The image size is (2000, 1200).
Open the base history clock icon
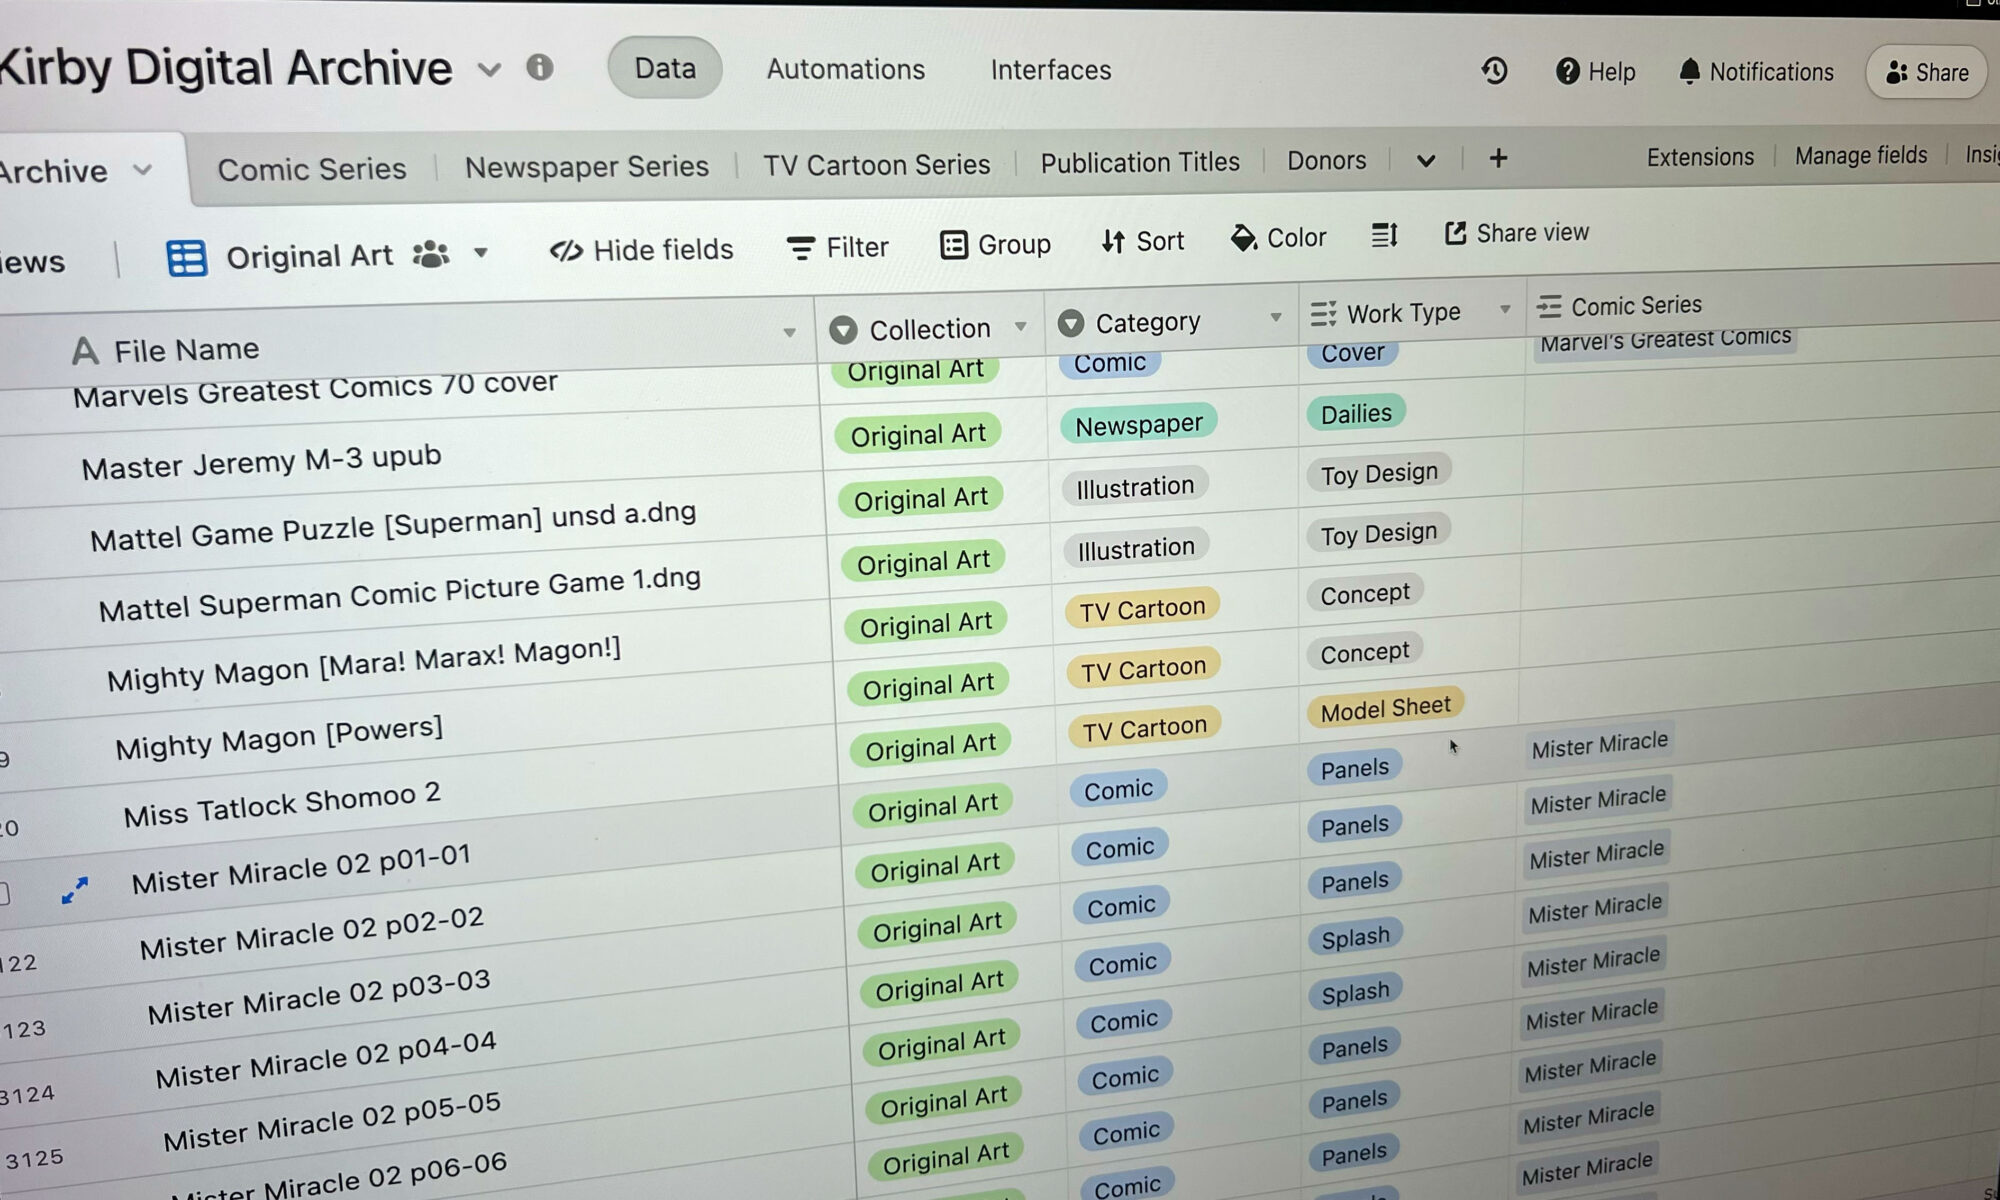(1494, 71)
